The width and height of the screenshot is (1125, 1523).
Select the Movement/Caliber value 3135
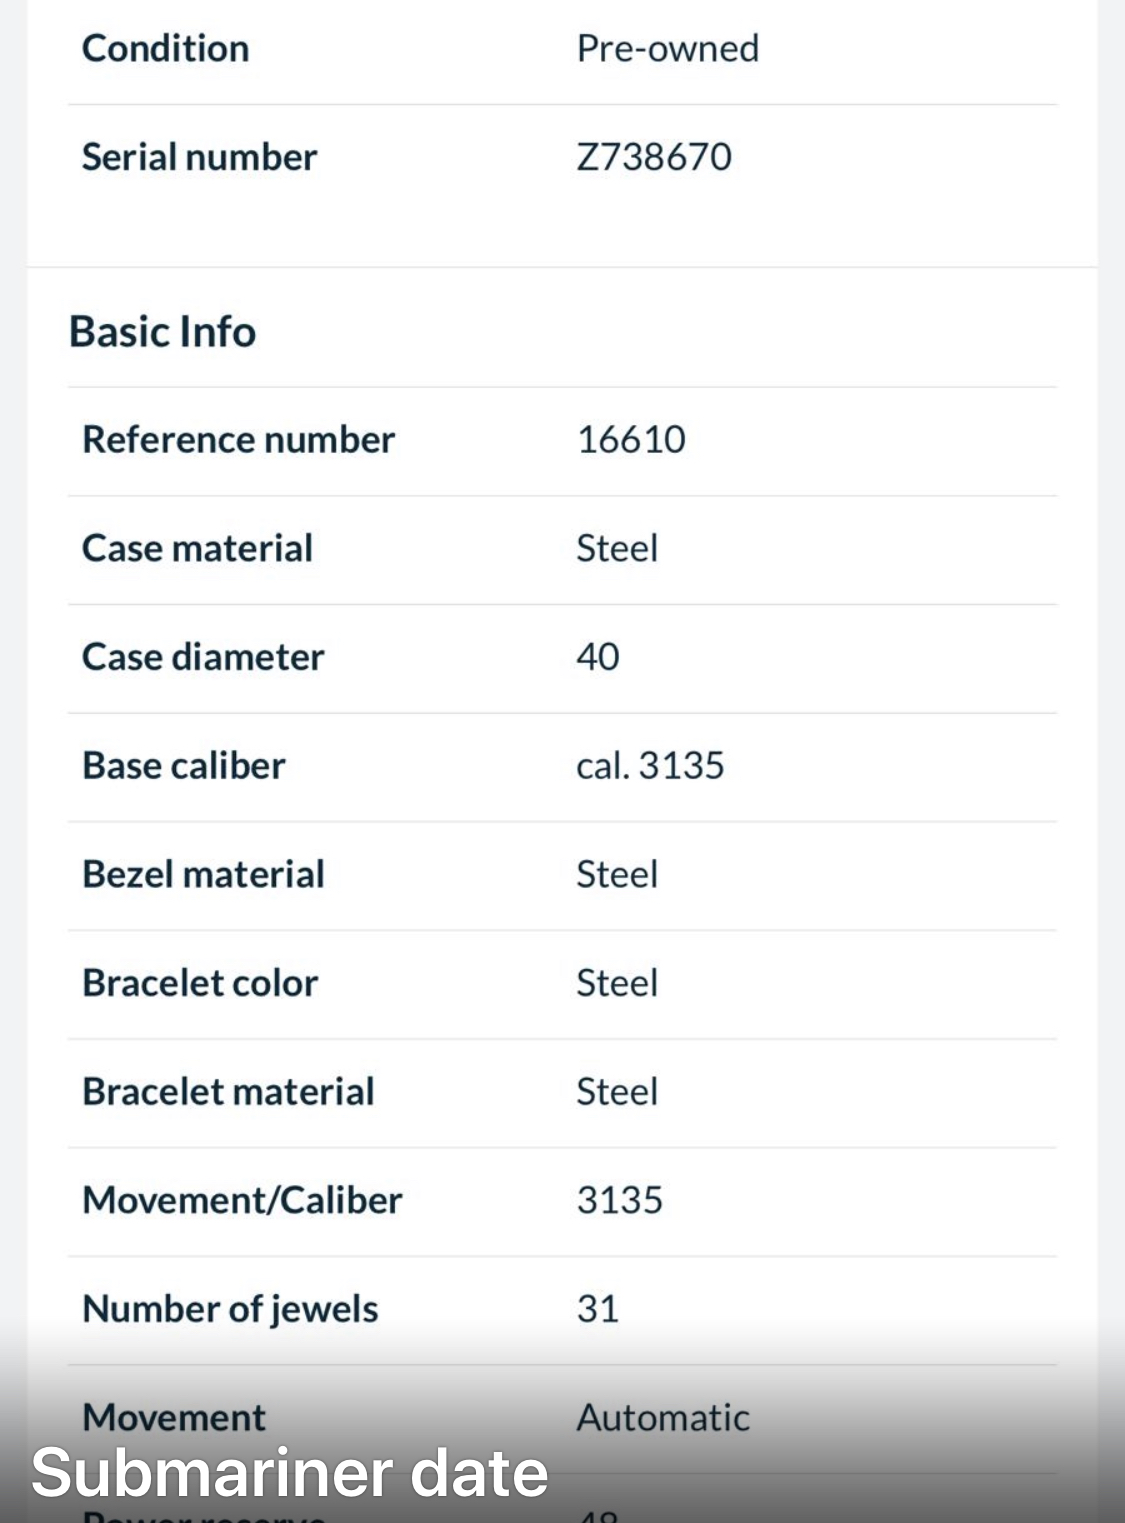(619, 1200)
